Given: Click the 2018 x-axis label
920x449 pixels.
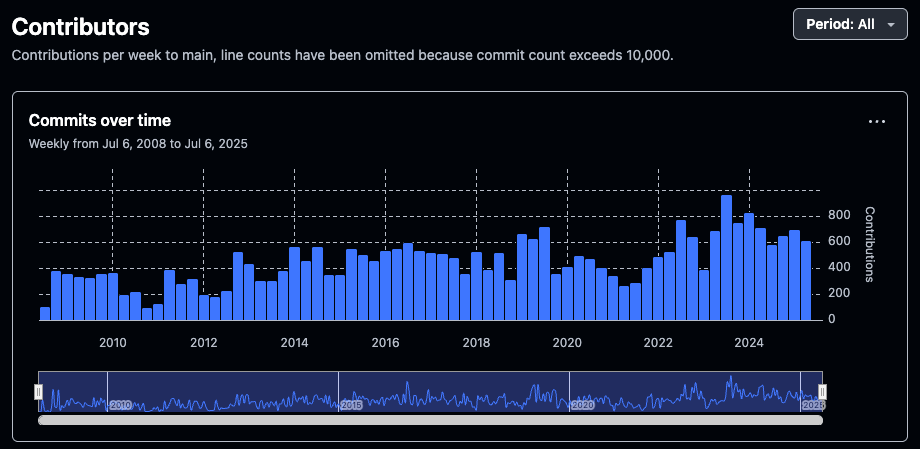Looking at the screenshot, I should (x=476, y=343).
